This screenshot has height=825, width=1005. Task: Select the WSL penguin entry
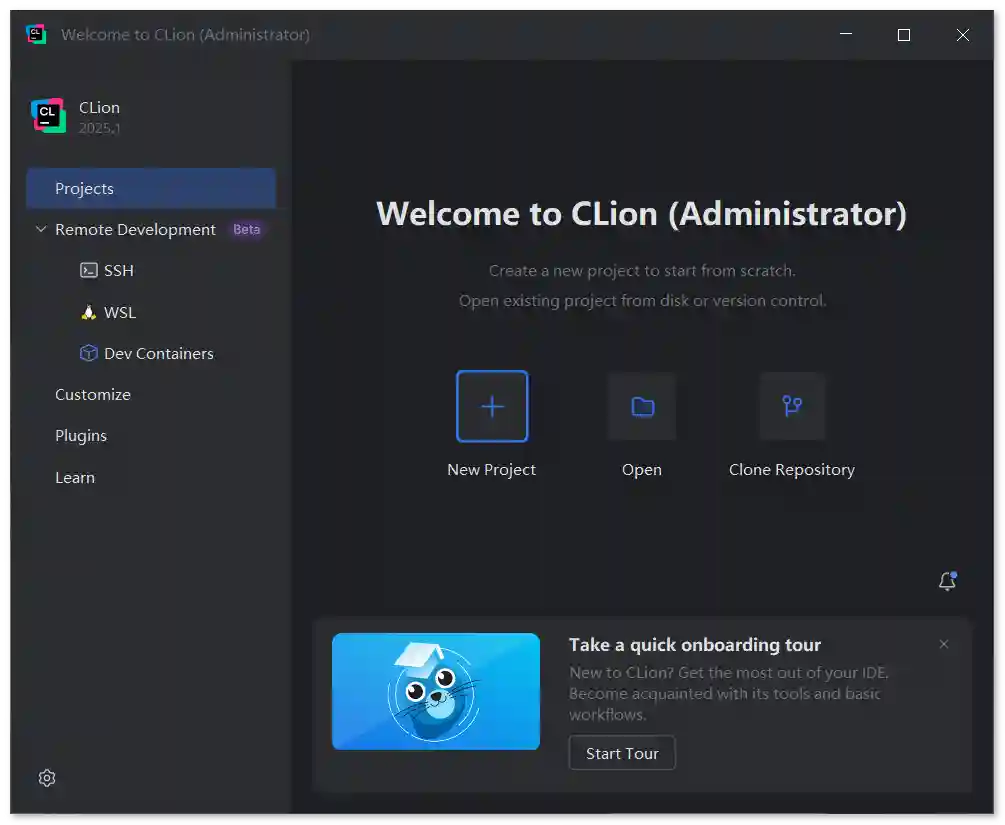coord(119,313)
